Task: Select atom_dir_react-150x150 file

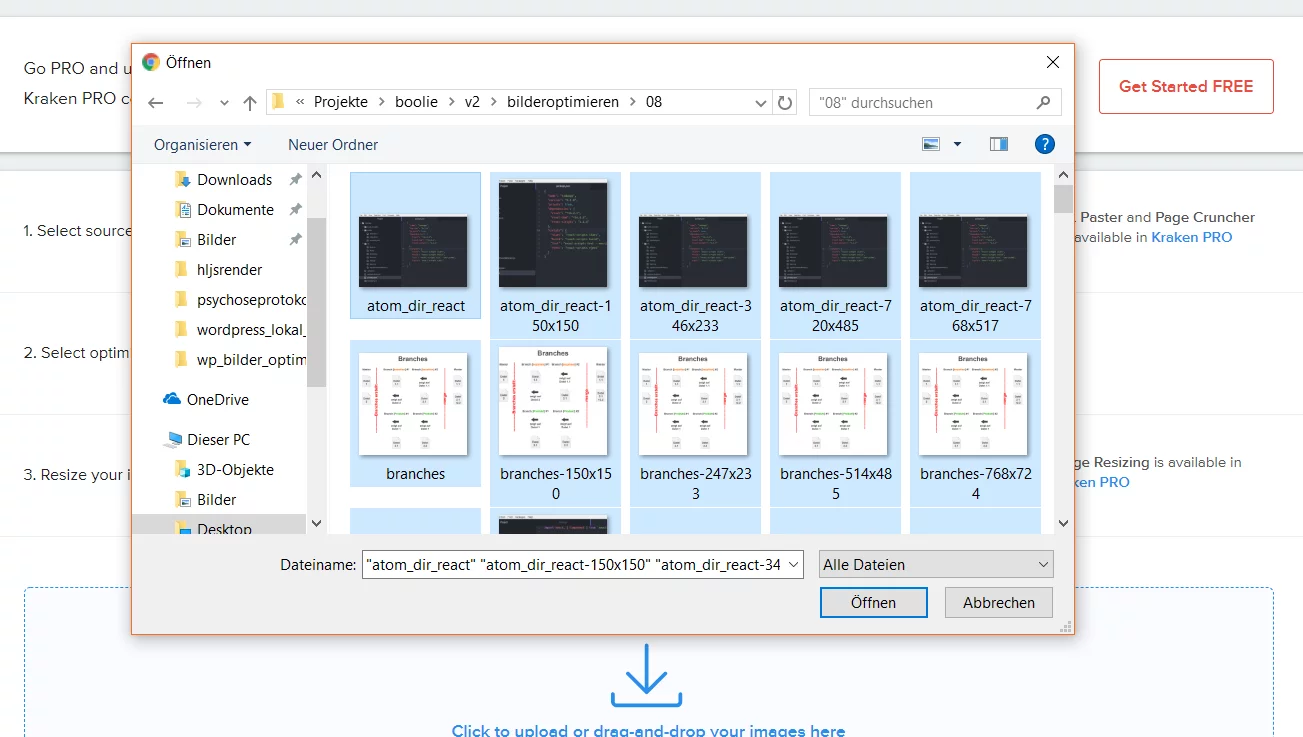Action: 555,257
